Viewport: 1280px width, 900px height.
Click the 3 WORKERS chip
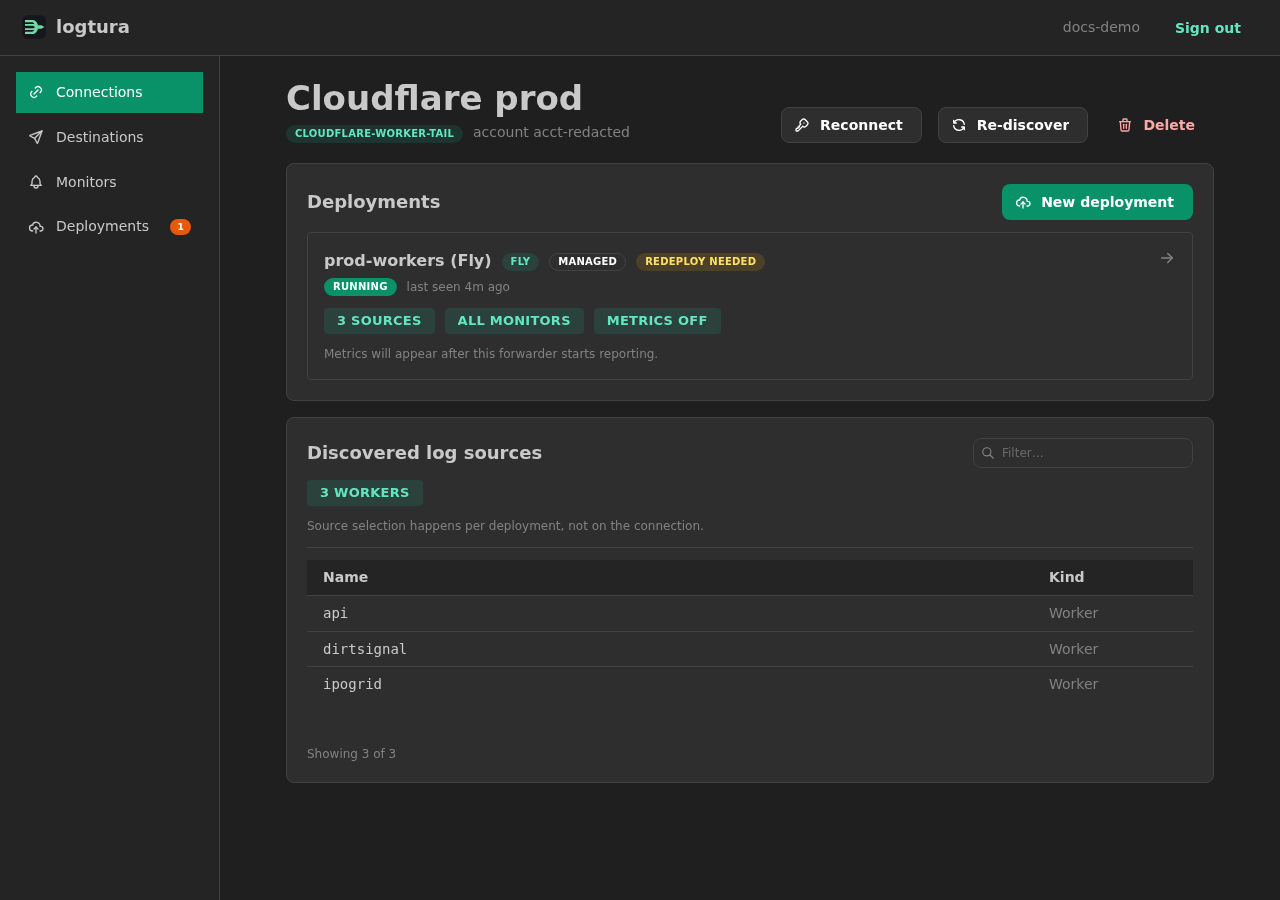click(x=365, y=493)
